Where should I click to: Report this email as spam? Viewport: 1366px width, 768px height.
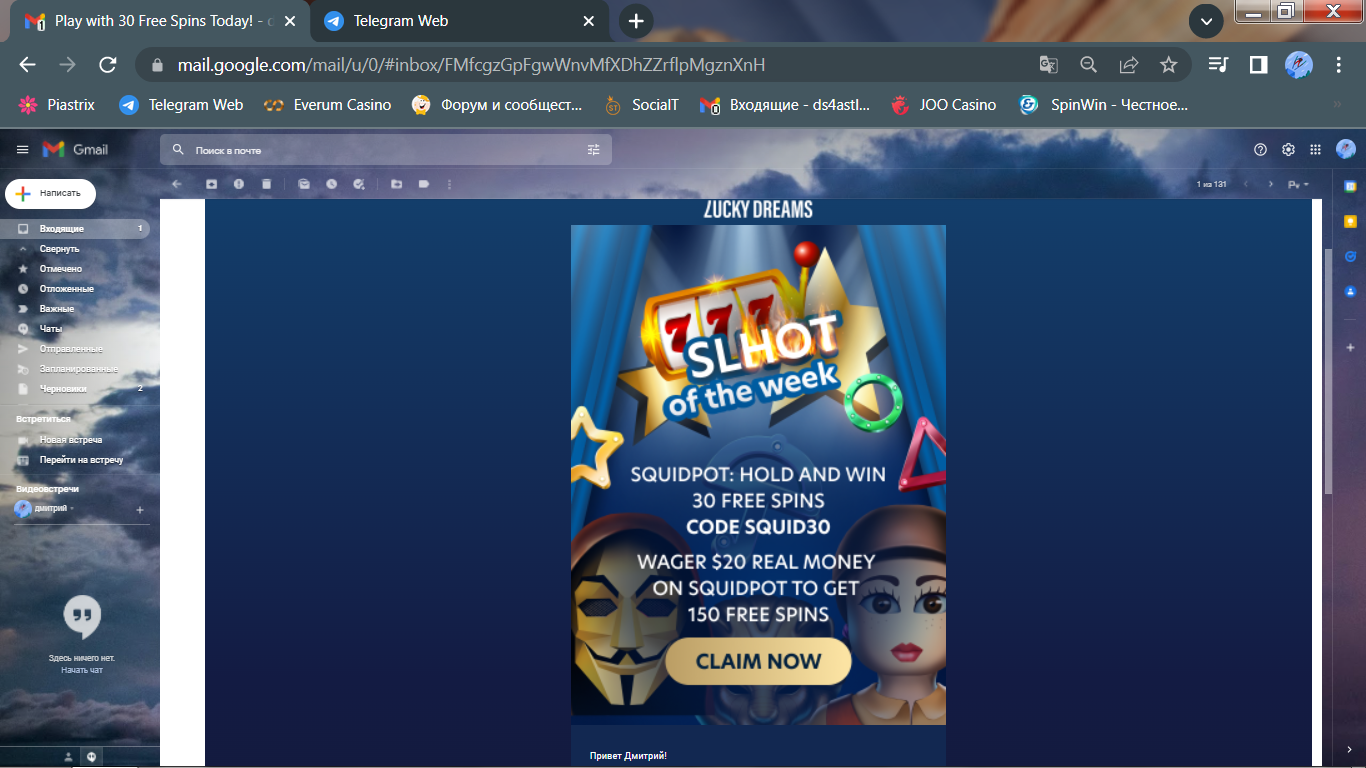tap(239, 184)
